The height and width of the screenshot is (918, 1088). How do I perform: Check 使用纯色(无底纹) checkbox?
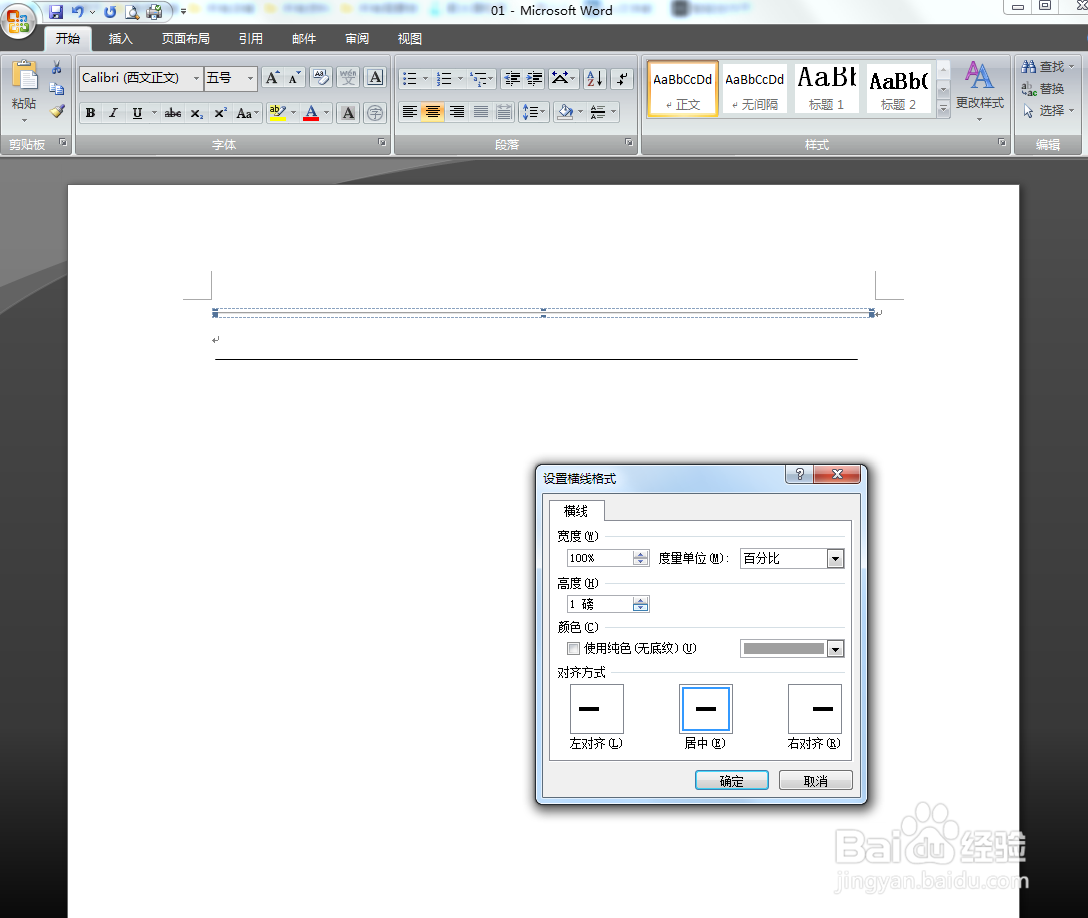pos(573,649)
